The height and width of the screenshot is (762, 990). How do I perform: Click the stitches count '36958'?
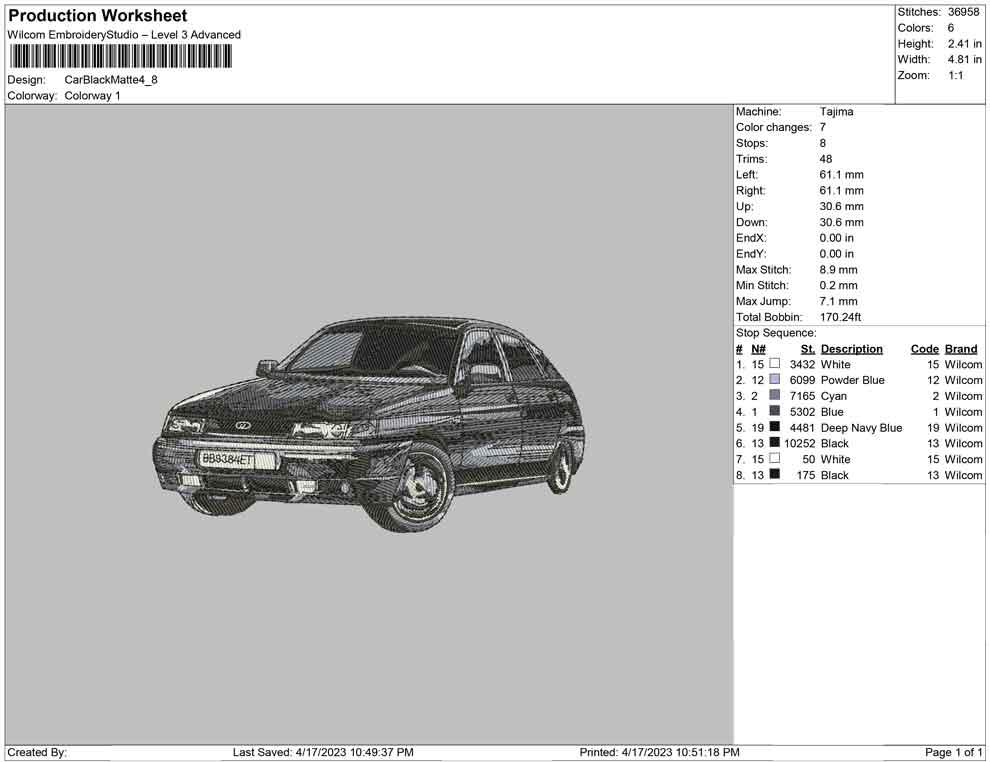(x=963, y=12)
